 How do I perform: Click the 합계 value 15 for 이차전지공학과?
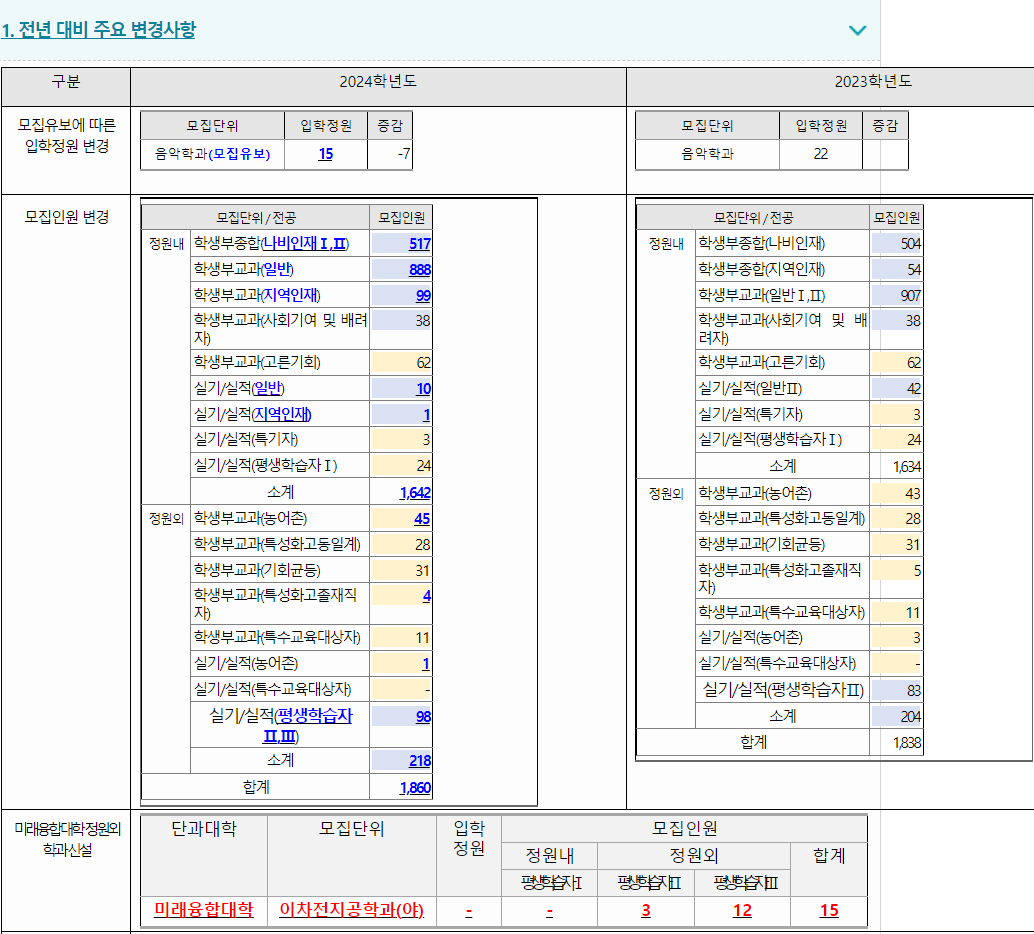click(x=829, y=910)
